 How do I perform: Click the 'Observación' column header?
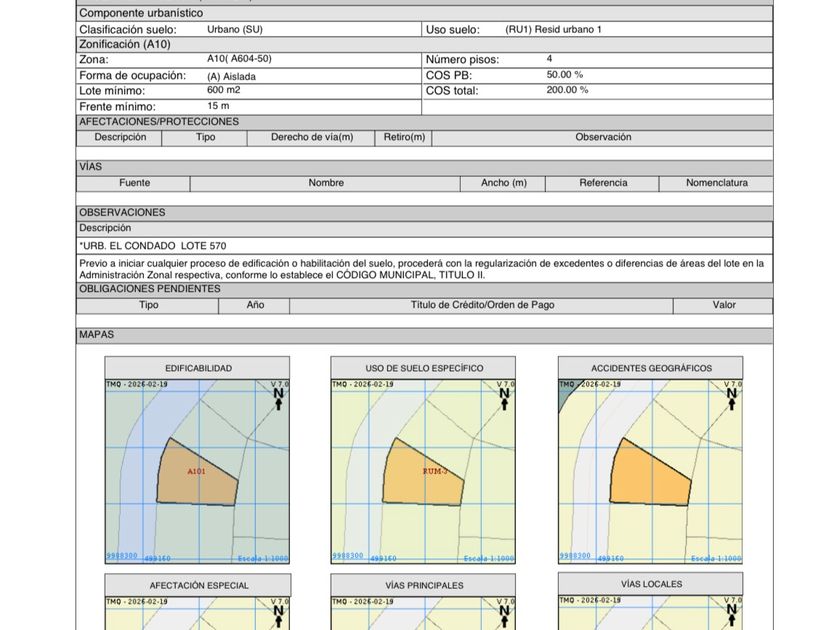tap(603, 137)
